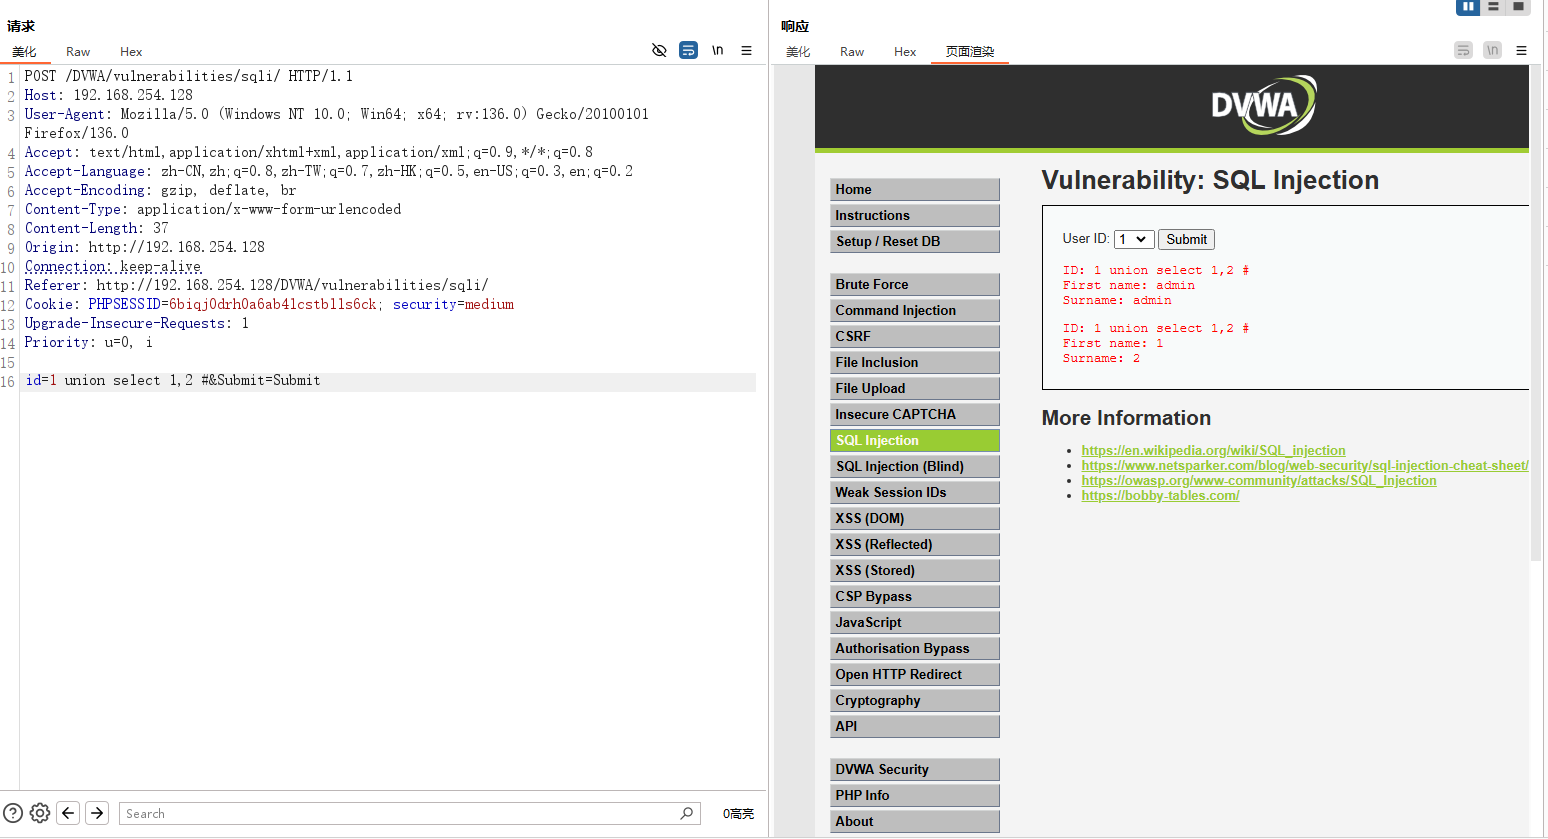1548x839 pixels.
Task: Select the highlighted SQL Injection menu item
Action: pyautogui.click(x=914, y=440)
